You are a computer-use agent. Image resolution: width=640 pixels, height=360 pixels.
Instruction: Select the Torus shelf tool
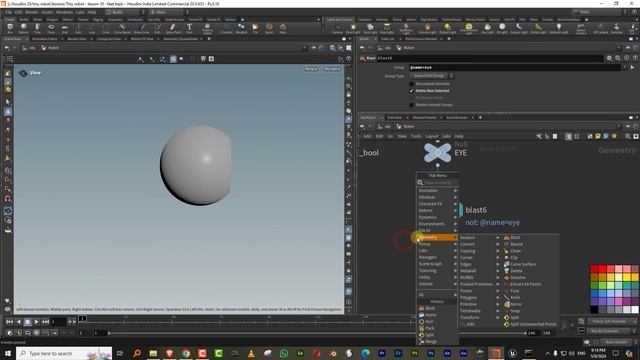pyautogui.click(x=51, y=28)
